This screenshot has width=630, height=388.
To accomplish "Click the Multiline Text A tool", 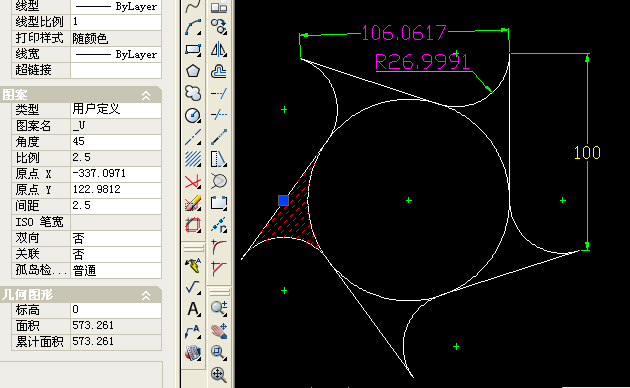I will pos(193,309).
